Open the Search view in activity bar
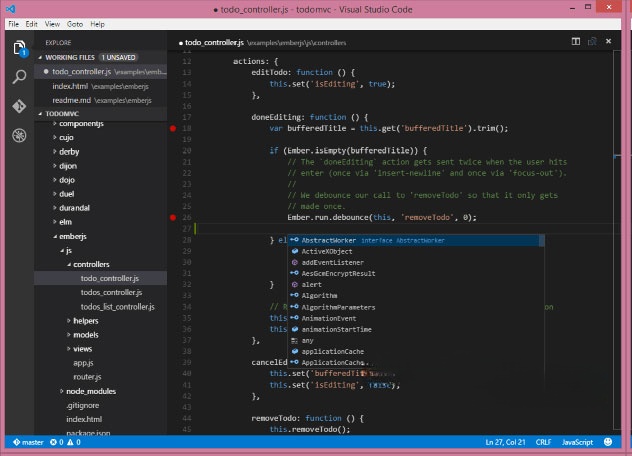Screen dimensions: 632x456 19,77
